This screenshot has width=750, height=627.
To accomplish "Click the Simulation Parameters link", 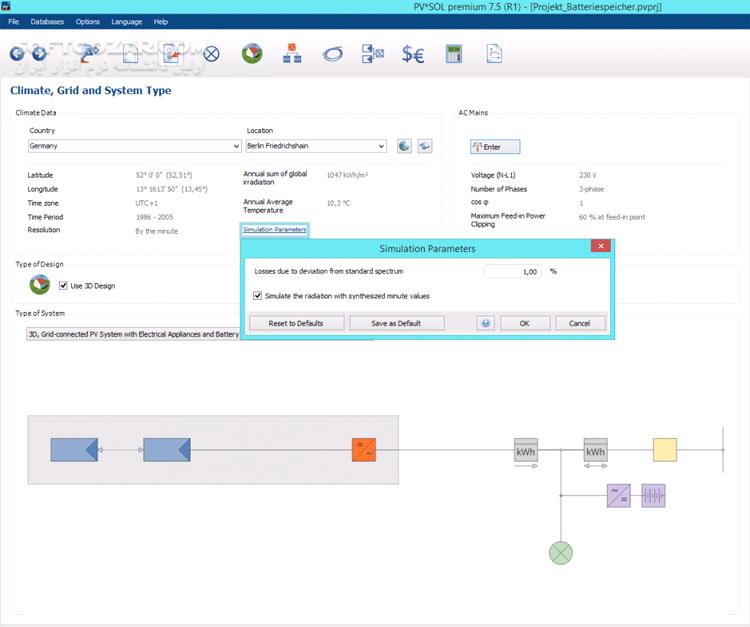I will pyautogui.click(x=275, y=230).
